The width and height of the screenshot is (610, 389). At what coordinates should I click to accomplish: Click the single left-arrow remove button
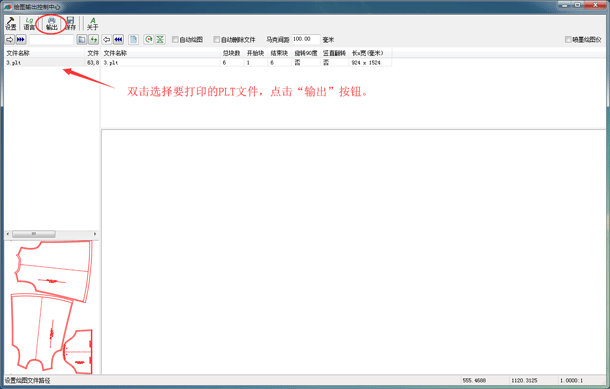click(x=107, y=39)
